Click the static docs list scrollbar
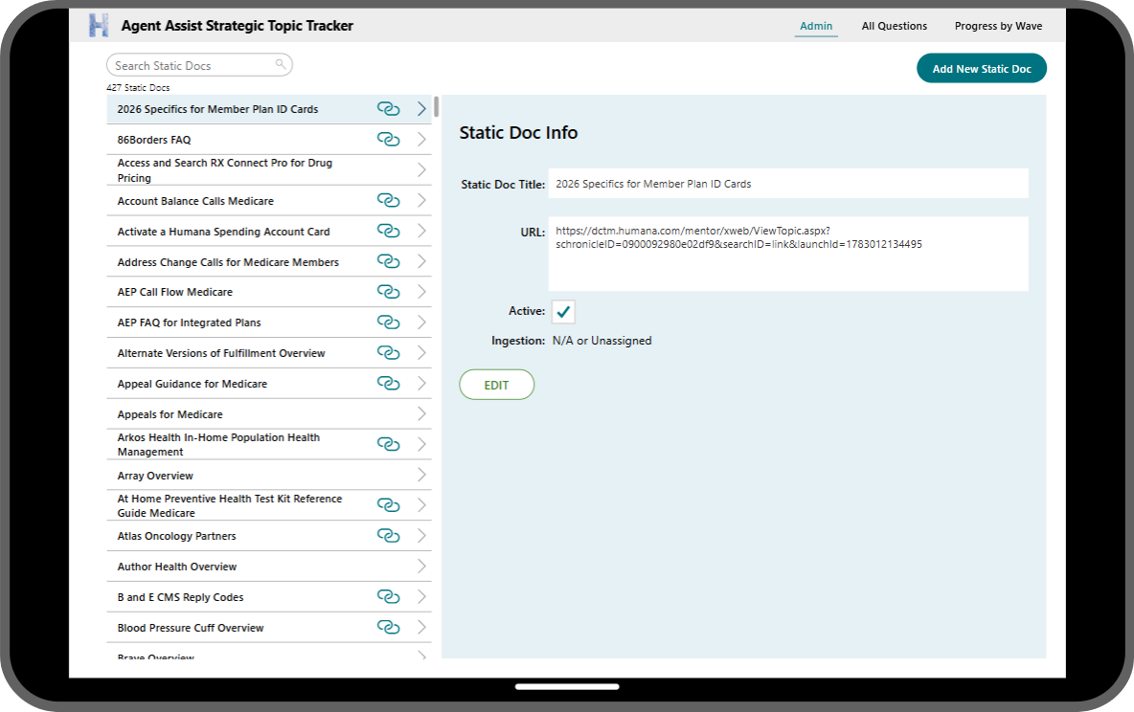The height and width of the screenshot is (712, 1134). pyautogui.click(x=436, y=106)
